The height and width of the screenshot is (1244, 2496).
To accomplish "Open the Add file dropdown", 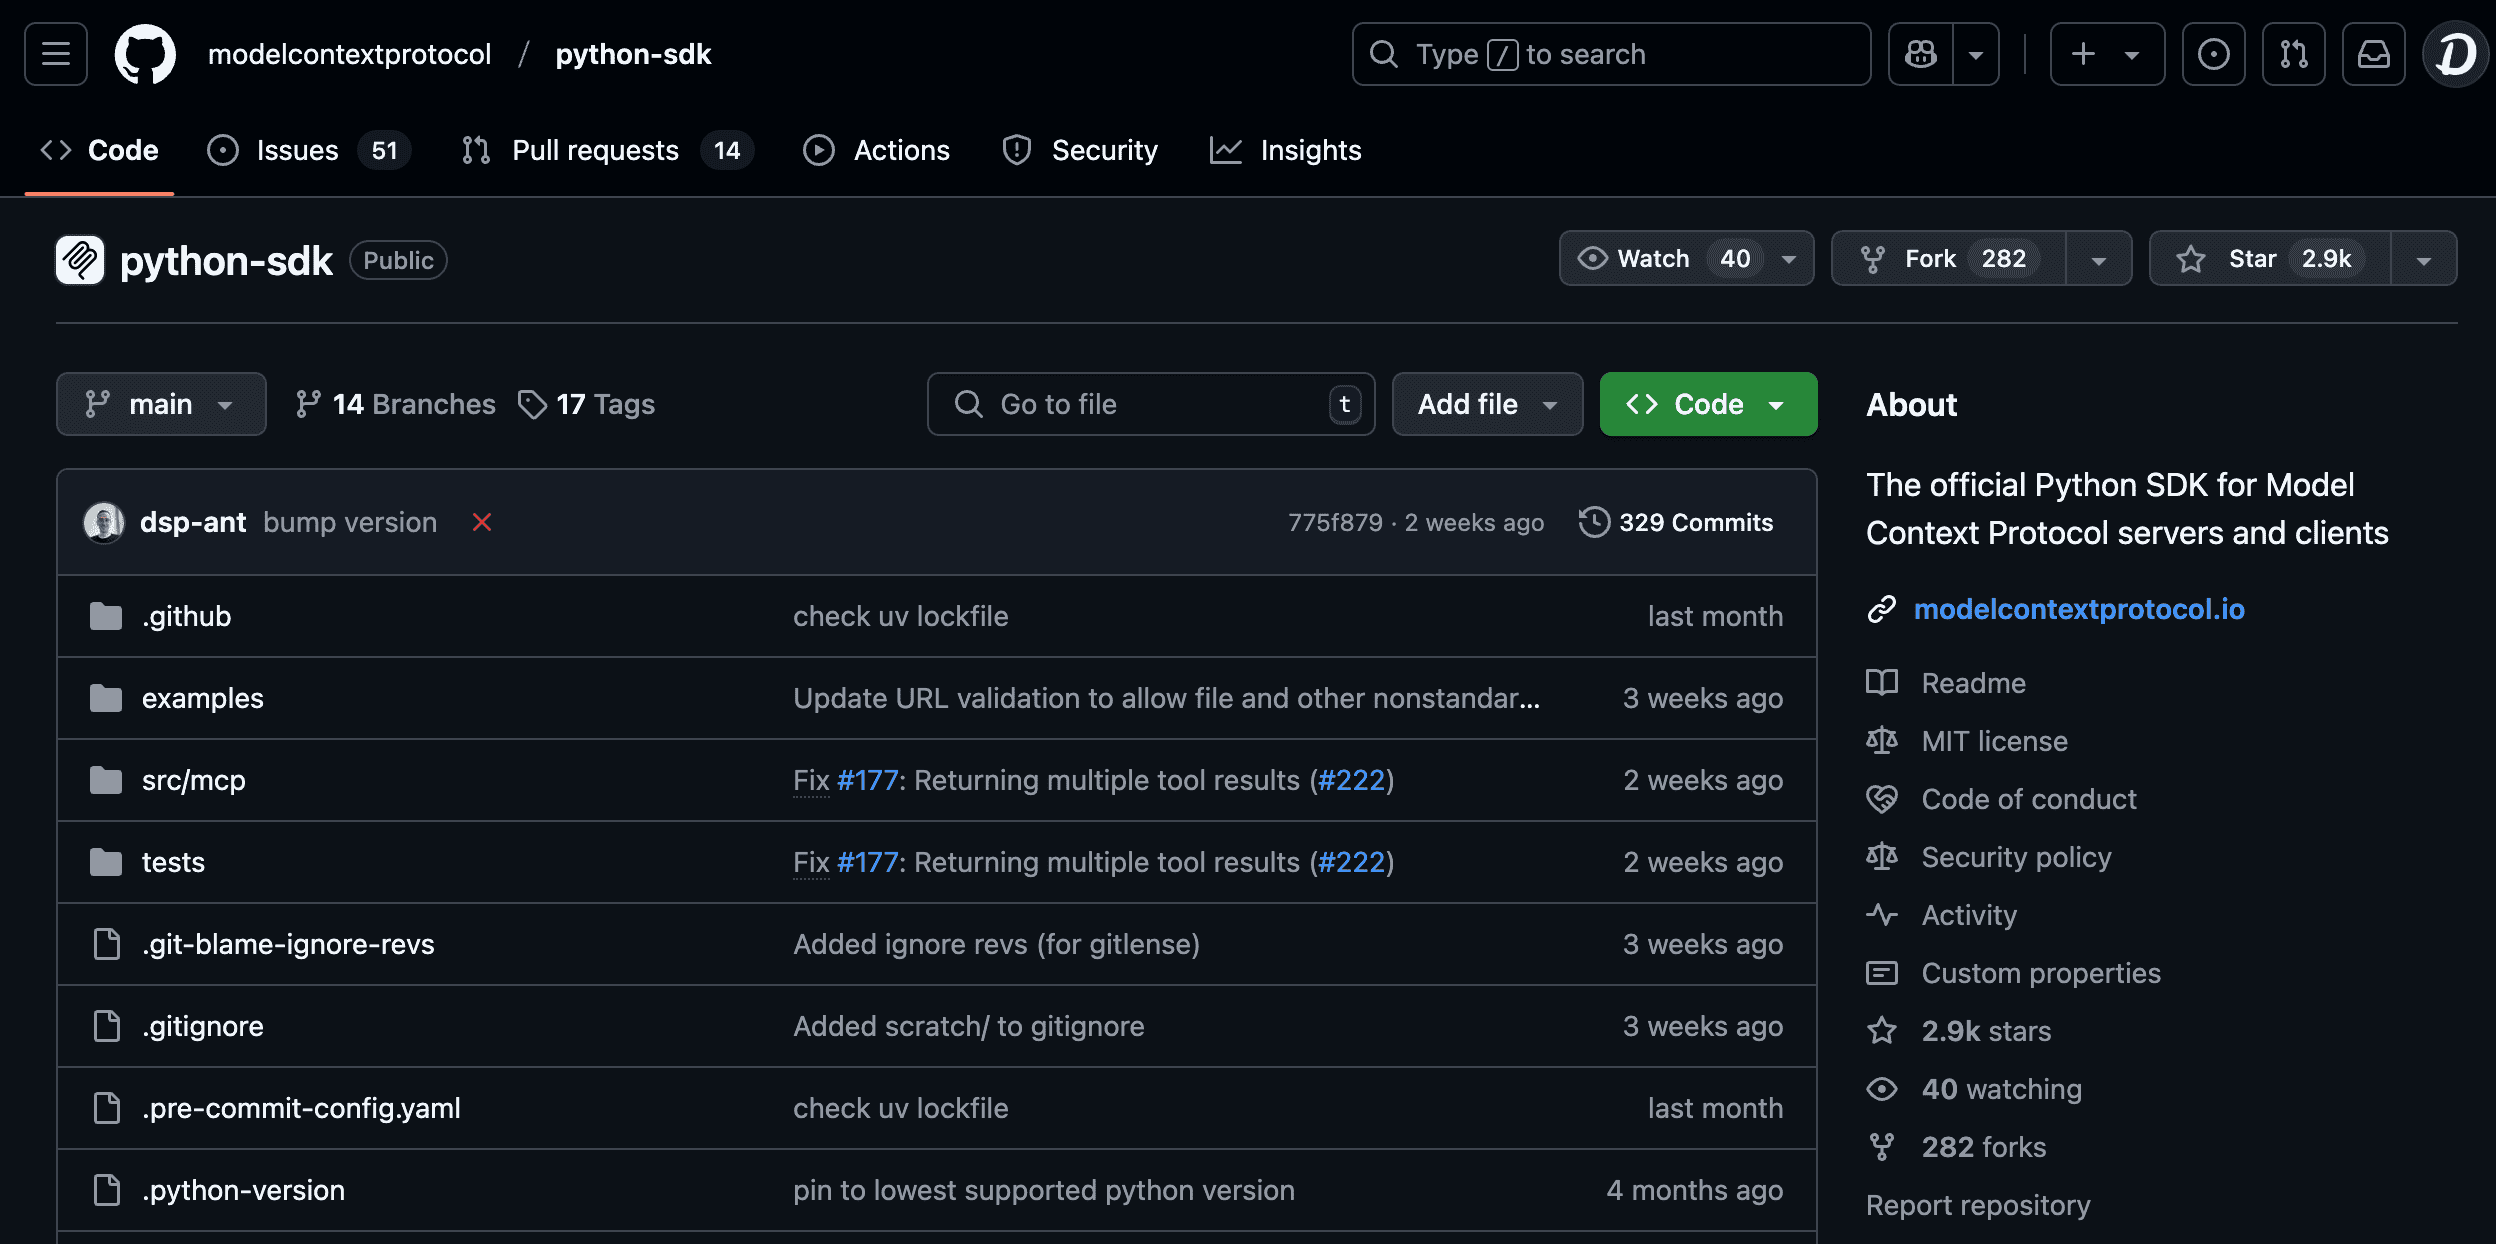I will point(1487,404).
